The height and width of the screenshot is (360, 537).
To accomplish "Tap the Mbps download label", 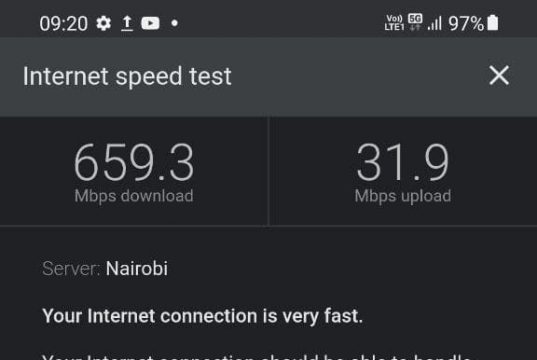I will [x=134, y=196].
